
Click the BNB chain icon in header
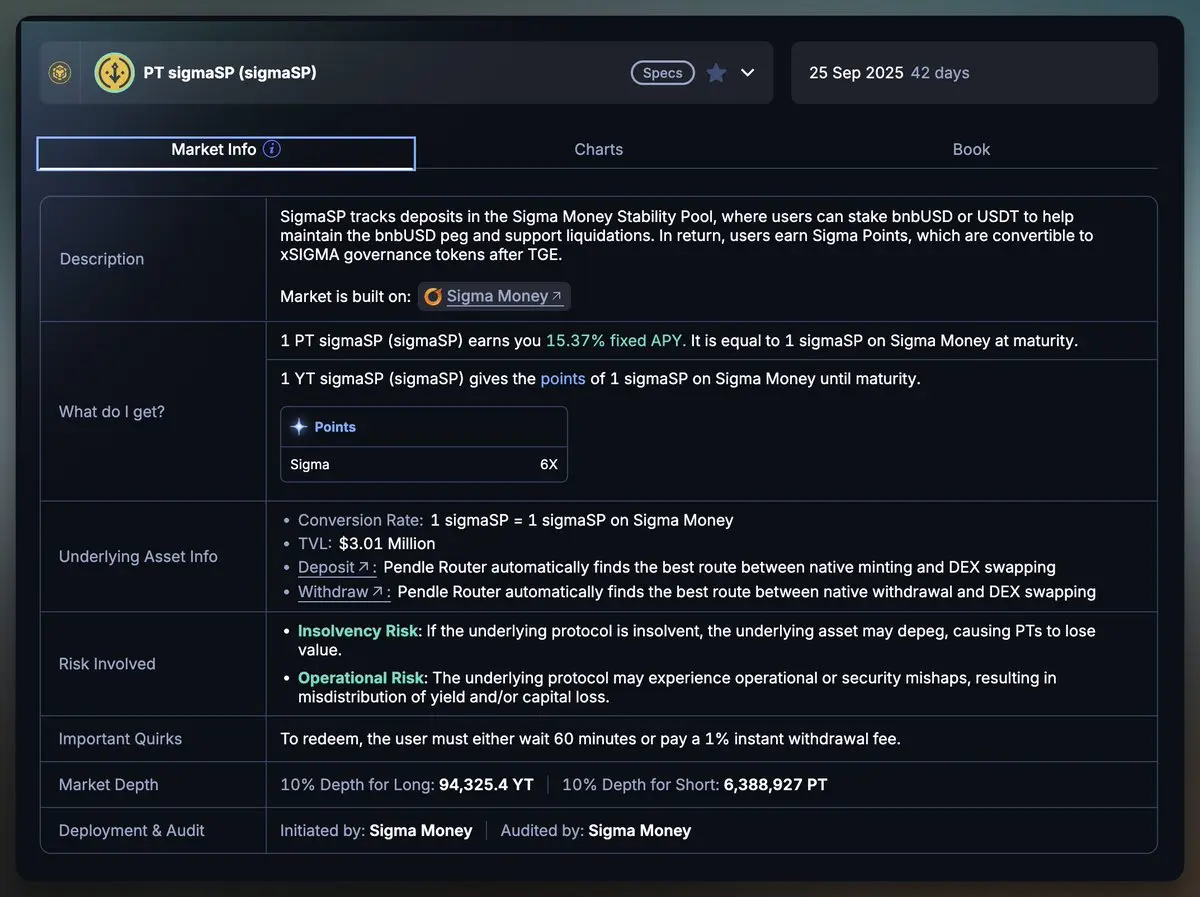(60, 73)
